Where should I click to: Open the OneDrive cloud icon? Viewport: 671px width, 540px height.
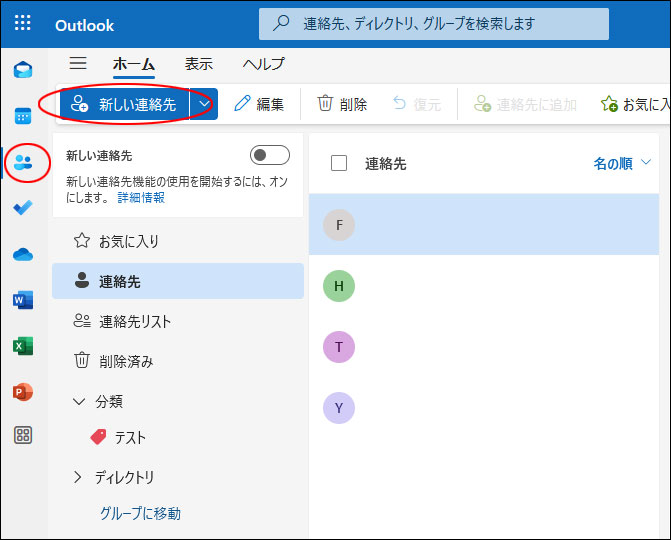23,254
